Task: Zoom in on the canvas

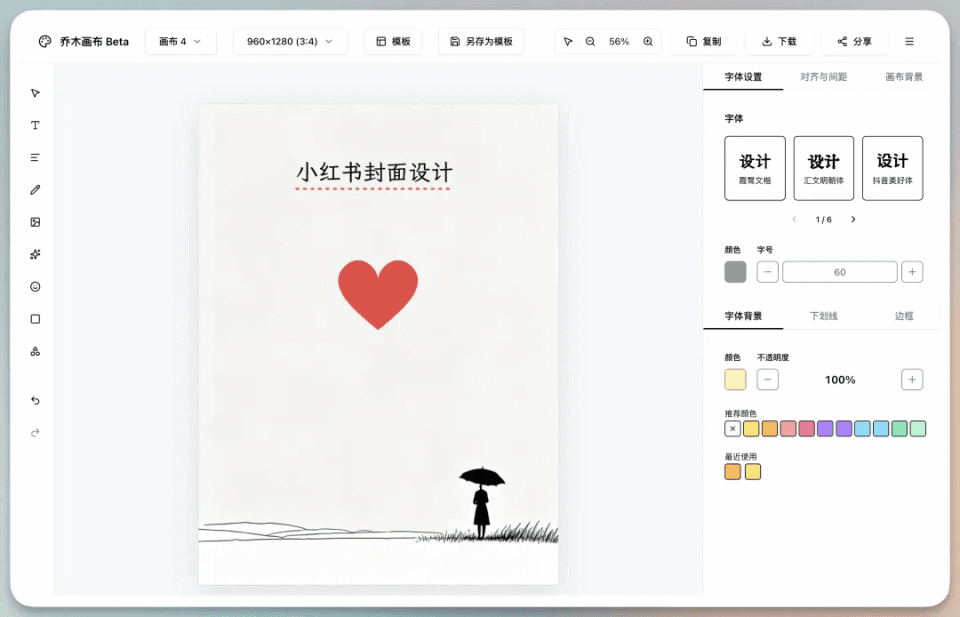Action: coord(647,41)
